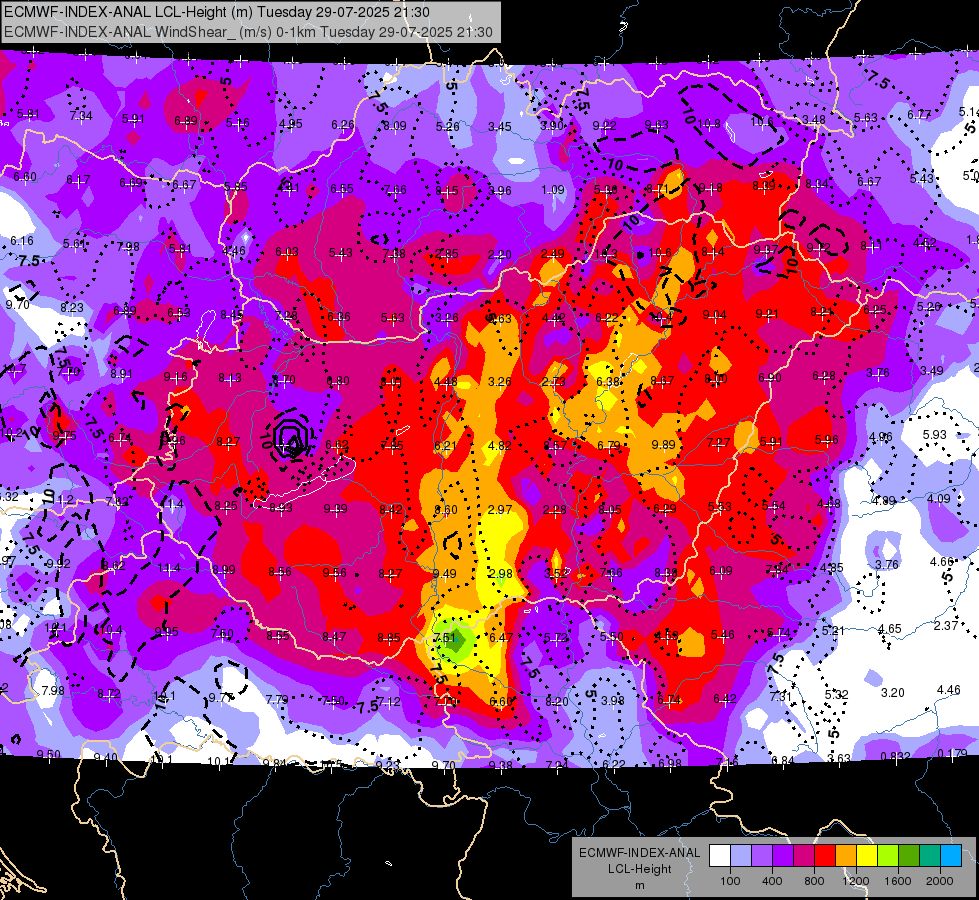Click the red legend color box

click(x=825, y=856)
